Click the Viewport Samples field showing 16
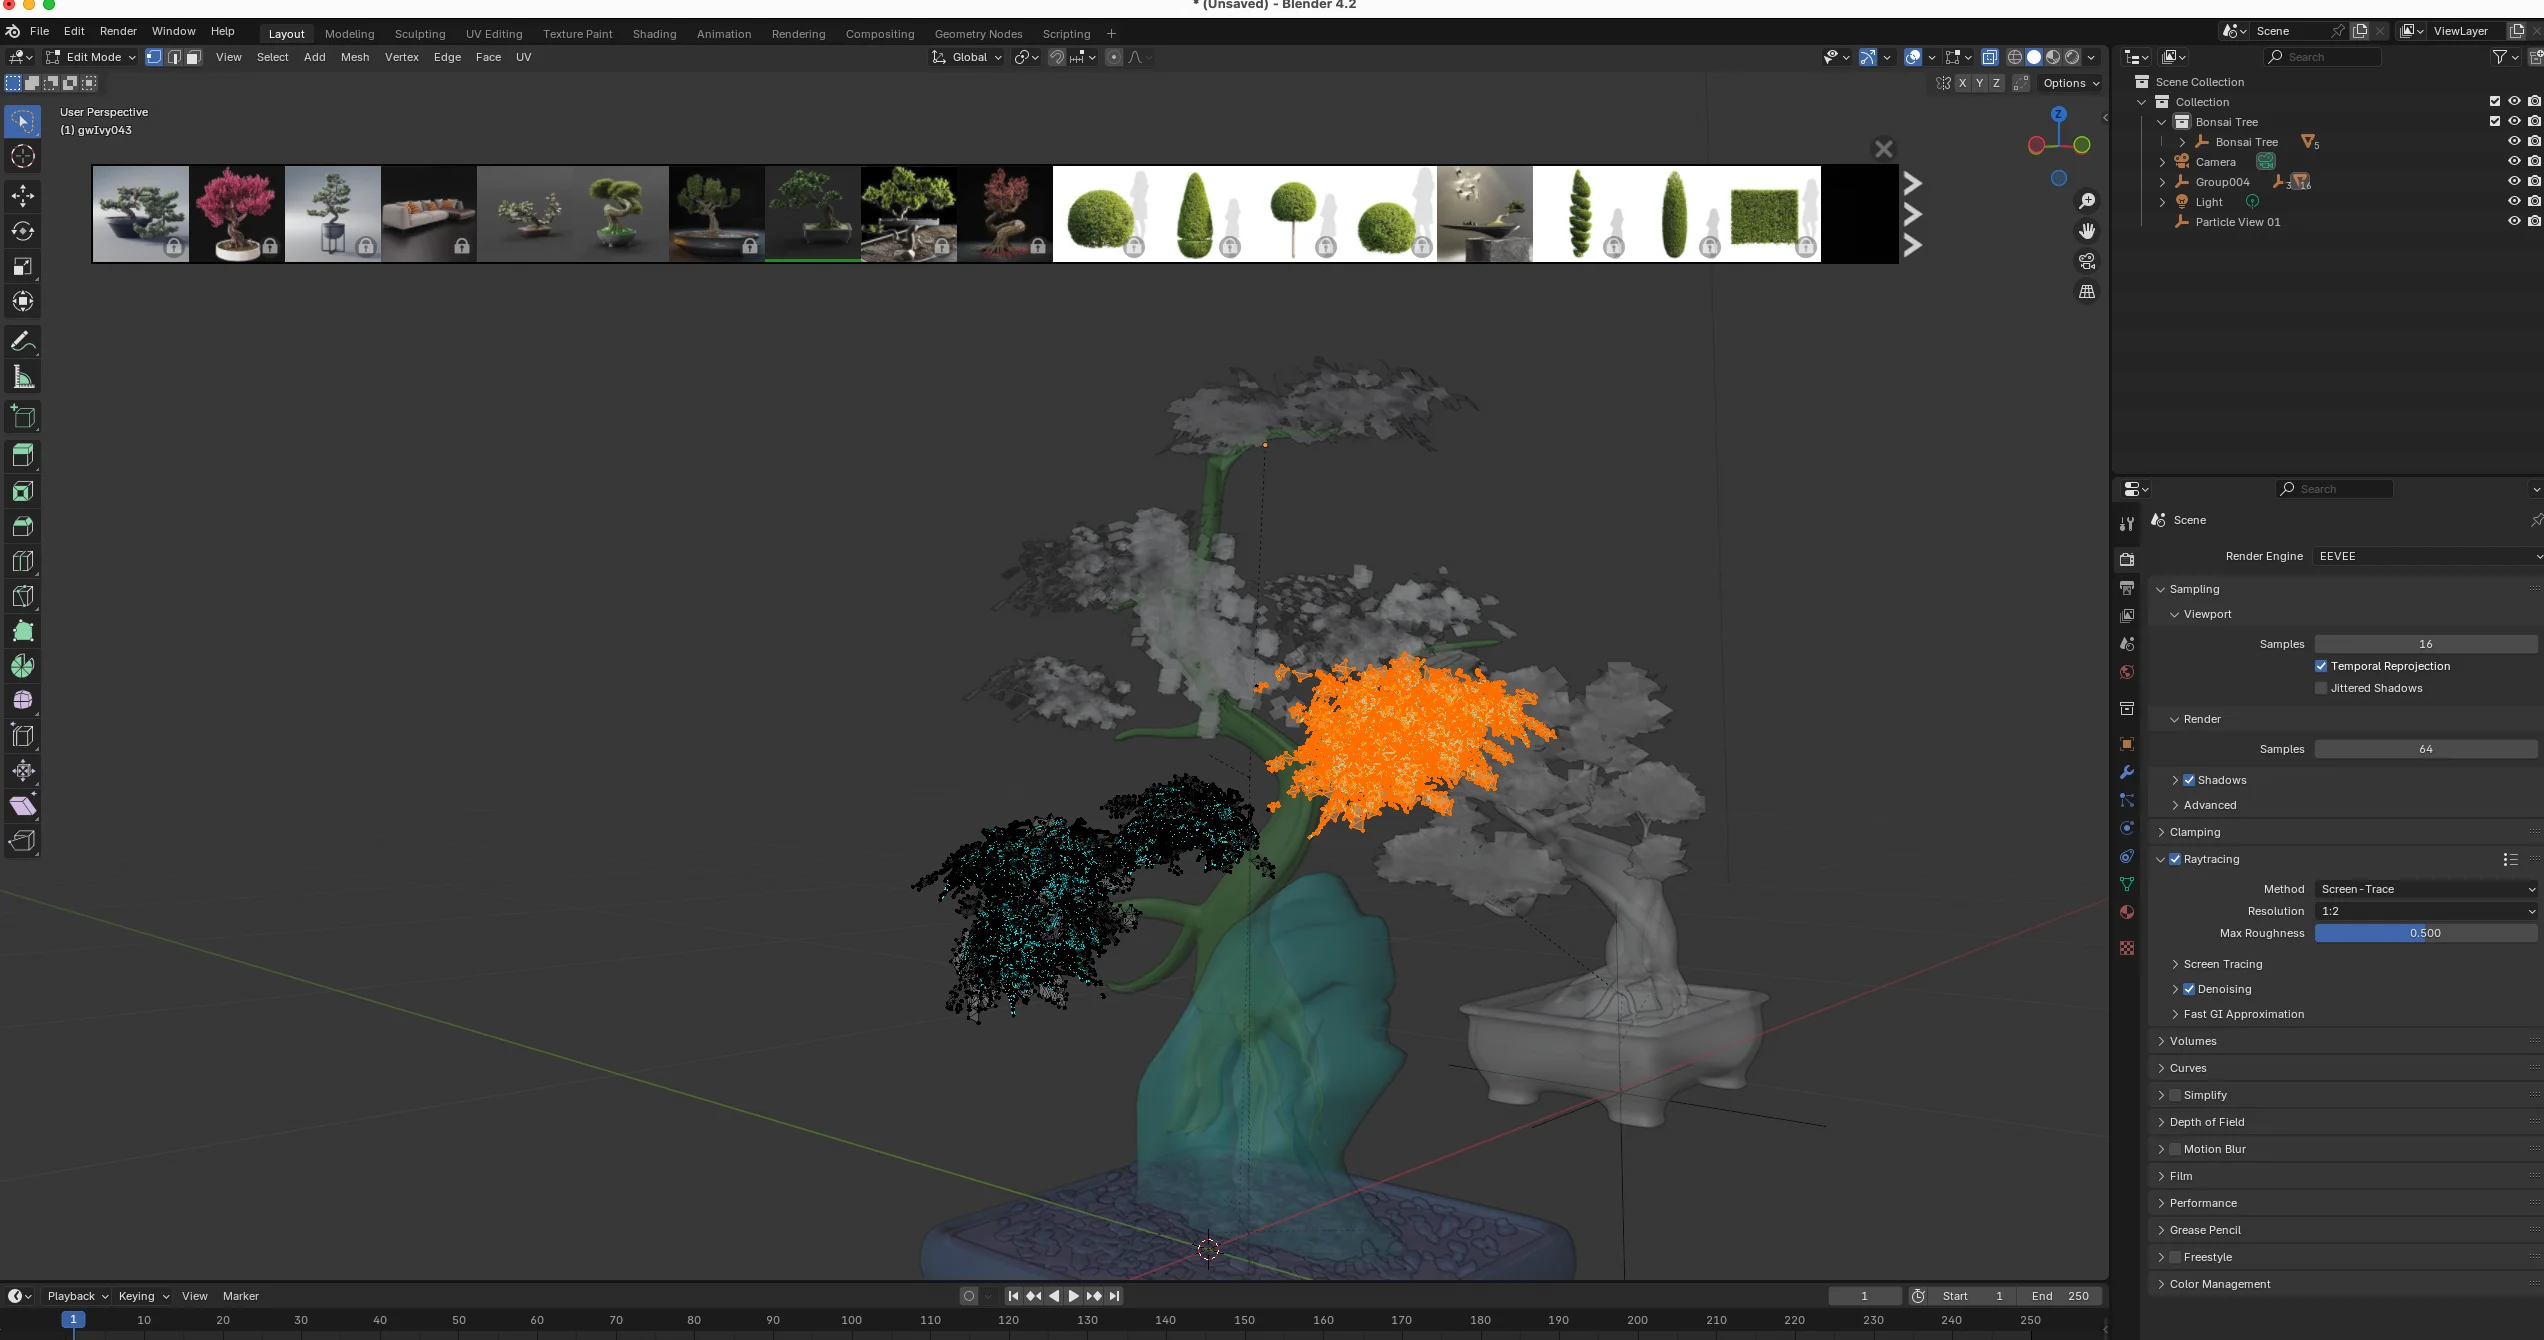This screenshot has height=1340, width=2544. pos(2426,644)
